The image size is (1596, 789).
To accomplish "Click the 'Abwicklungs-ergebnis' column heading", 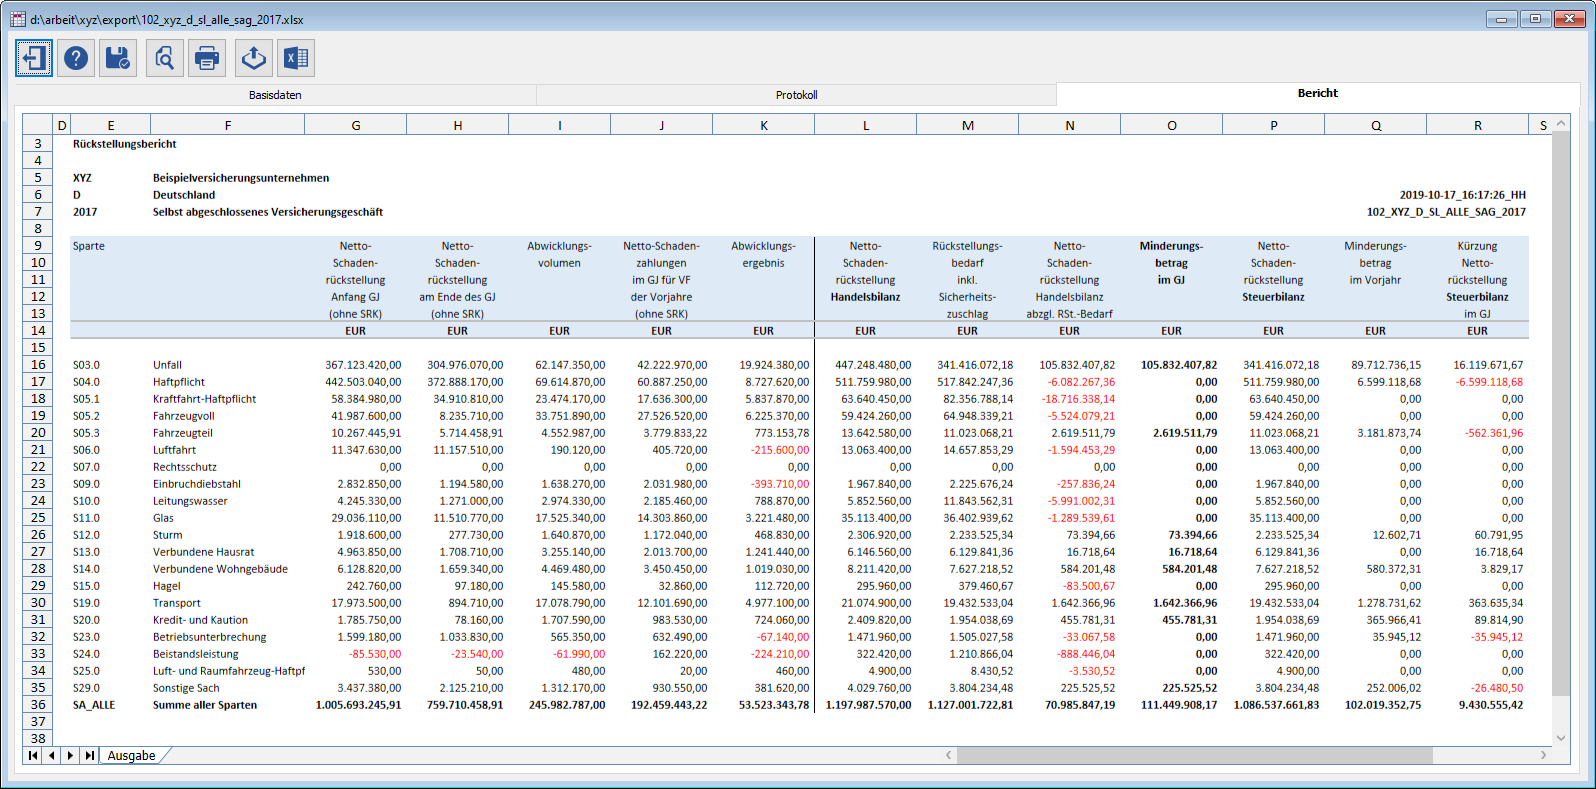I will coord(763,254).
